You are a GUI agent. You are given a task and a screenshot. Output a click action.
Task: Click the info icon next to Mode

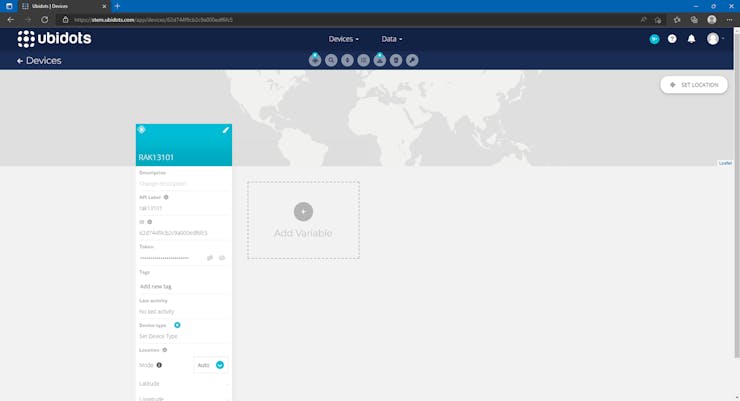[159, 365]
